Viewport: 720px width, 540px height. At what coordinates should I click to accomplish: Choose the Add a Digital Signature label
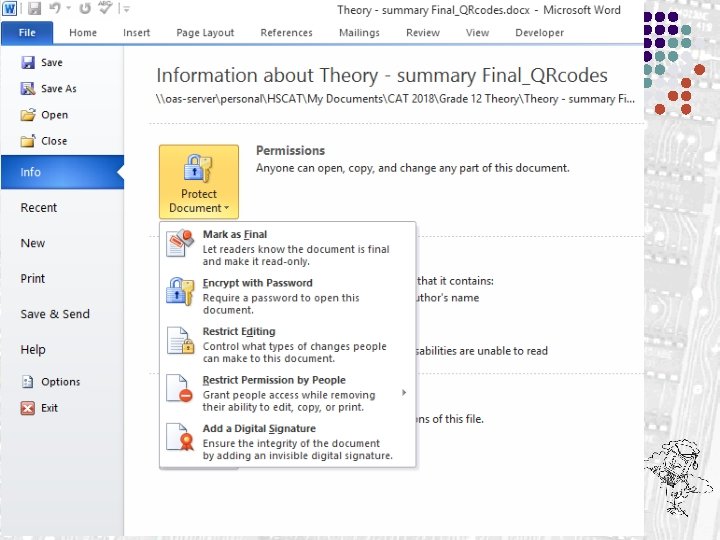click(259, 428)
